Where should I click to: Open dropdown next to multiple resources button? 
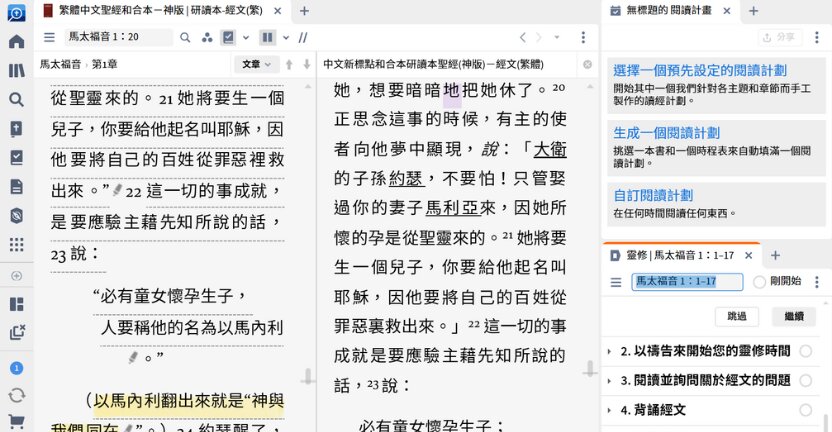(286, 37)
